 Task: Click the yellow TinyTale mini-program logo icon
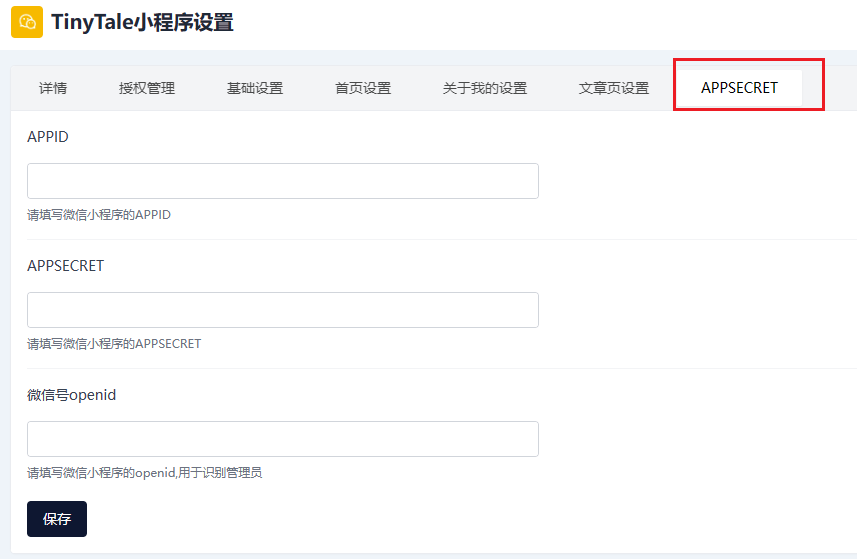pos(27,22)
